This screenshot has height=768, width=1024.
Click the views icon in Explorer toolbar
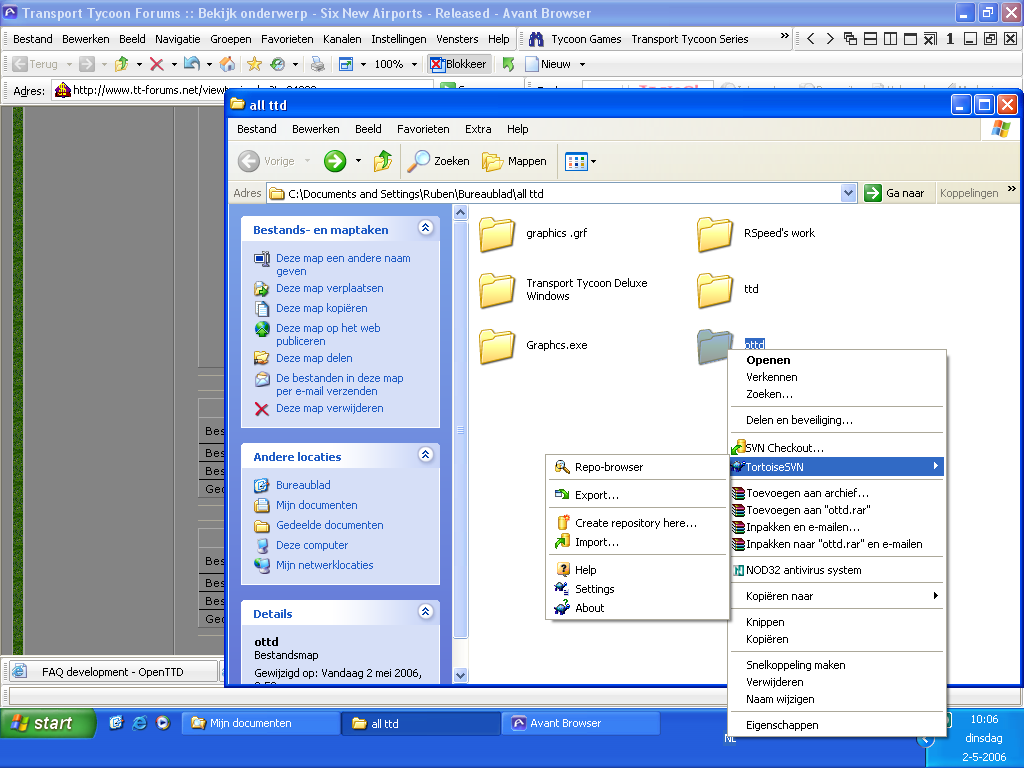tap(576, 161)
